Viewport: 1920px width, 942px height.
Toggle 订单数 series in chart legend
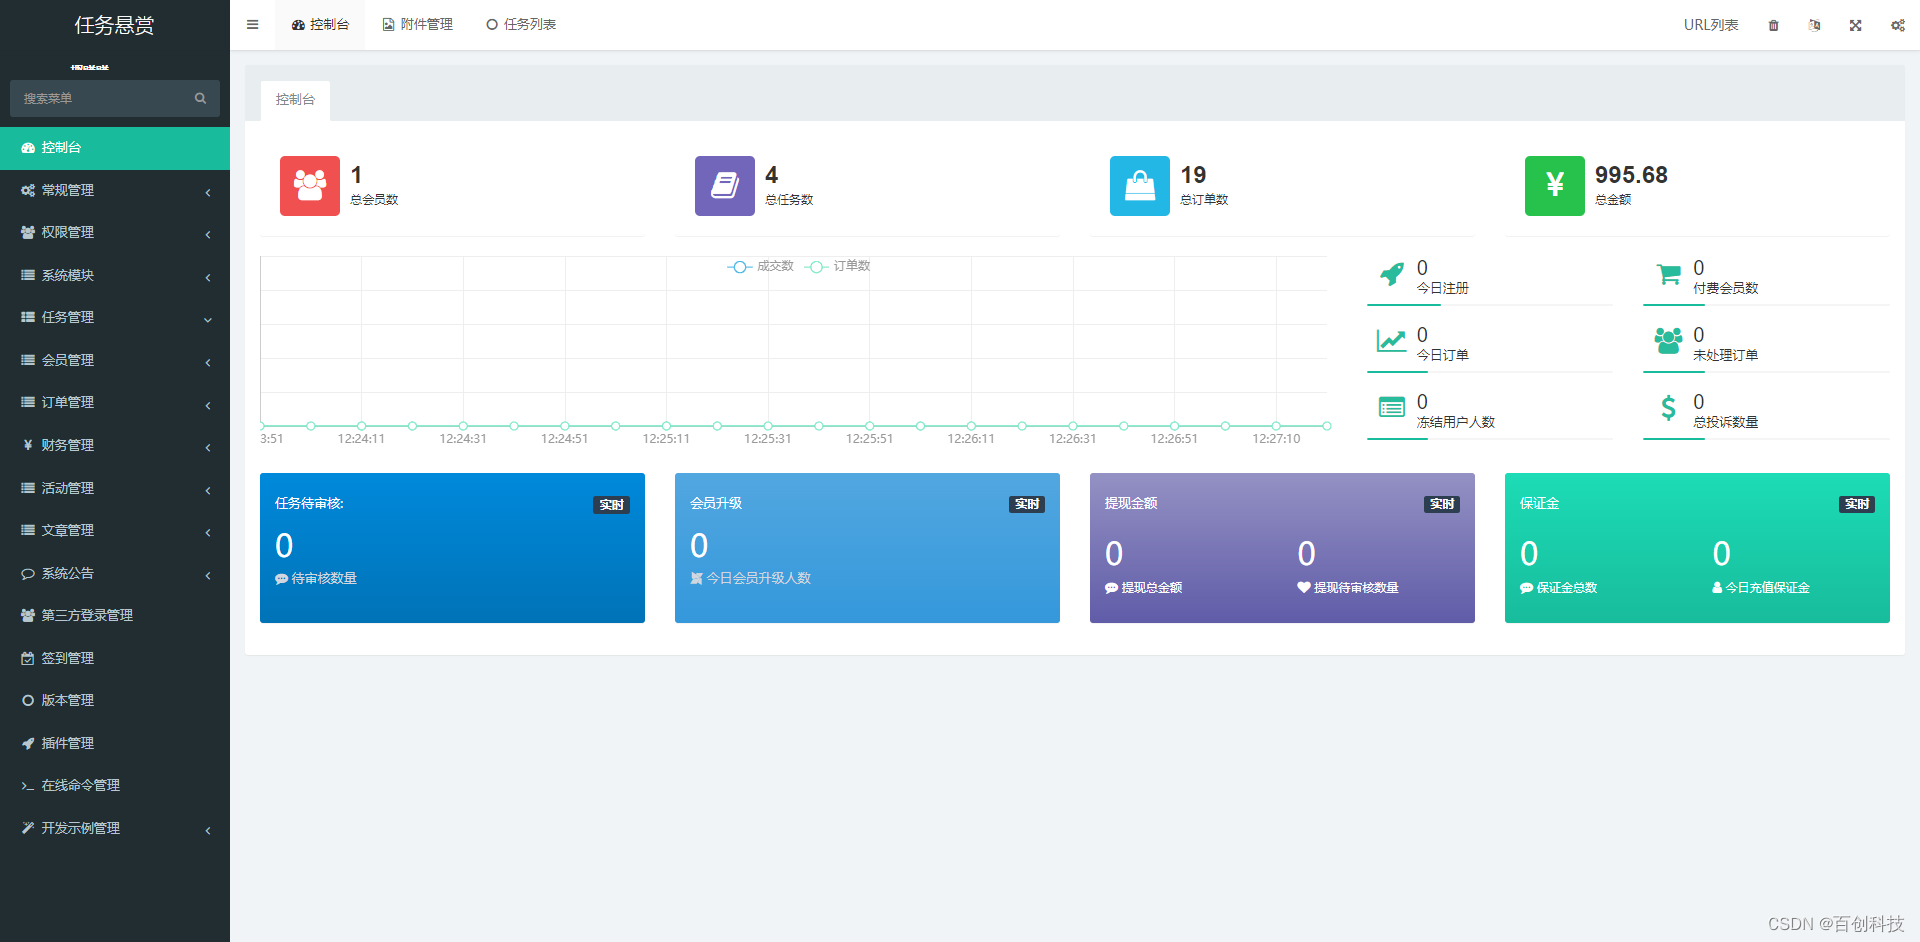[x=837, y=266]
